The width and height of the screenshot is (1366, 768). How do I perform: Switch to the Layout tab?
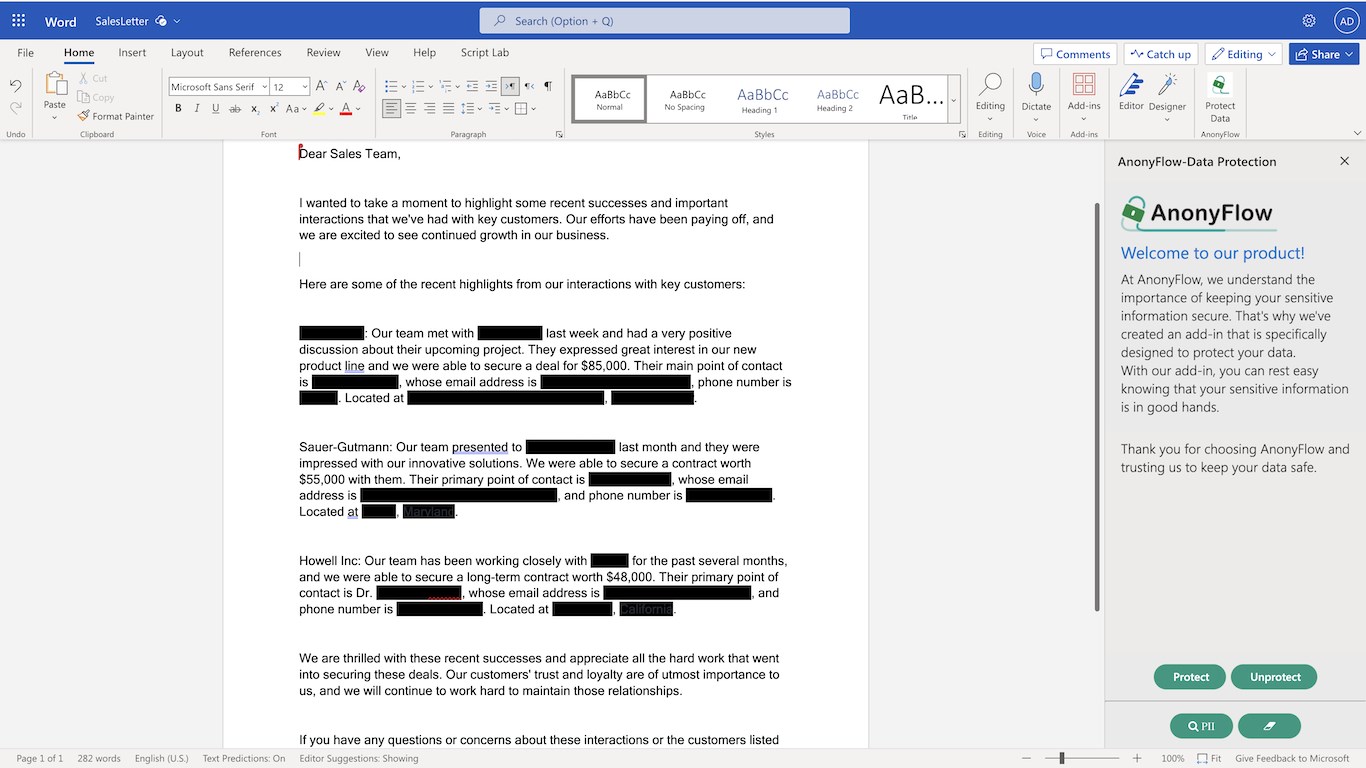[187, 53]
